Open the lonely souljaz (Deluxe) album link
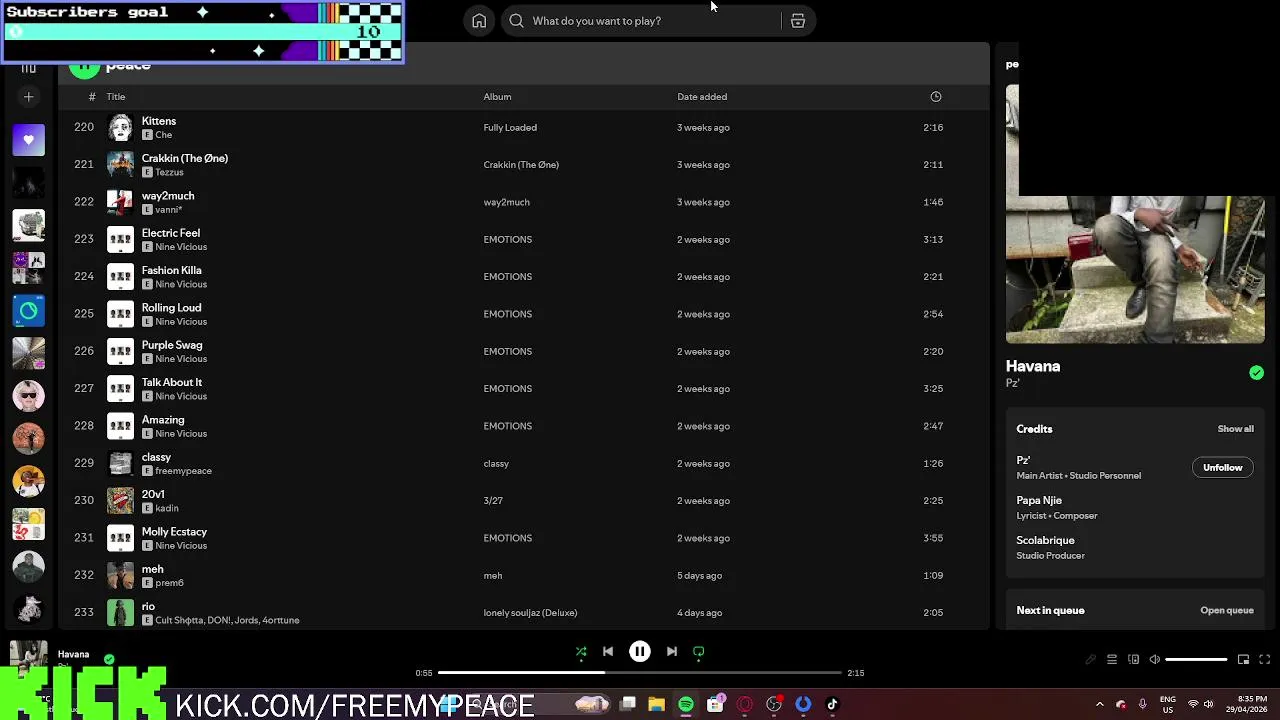 [530, 613]
